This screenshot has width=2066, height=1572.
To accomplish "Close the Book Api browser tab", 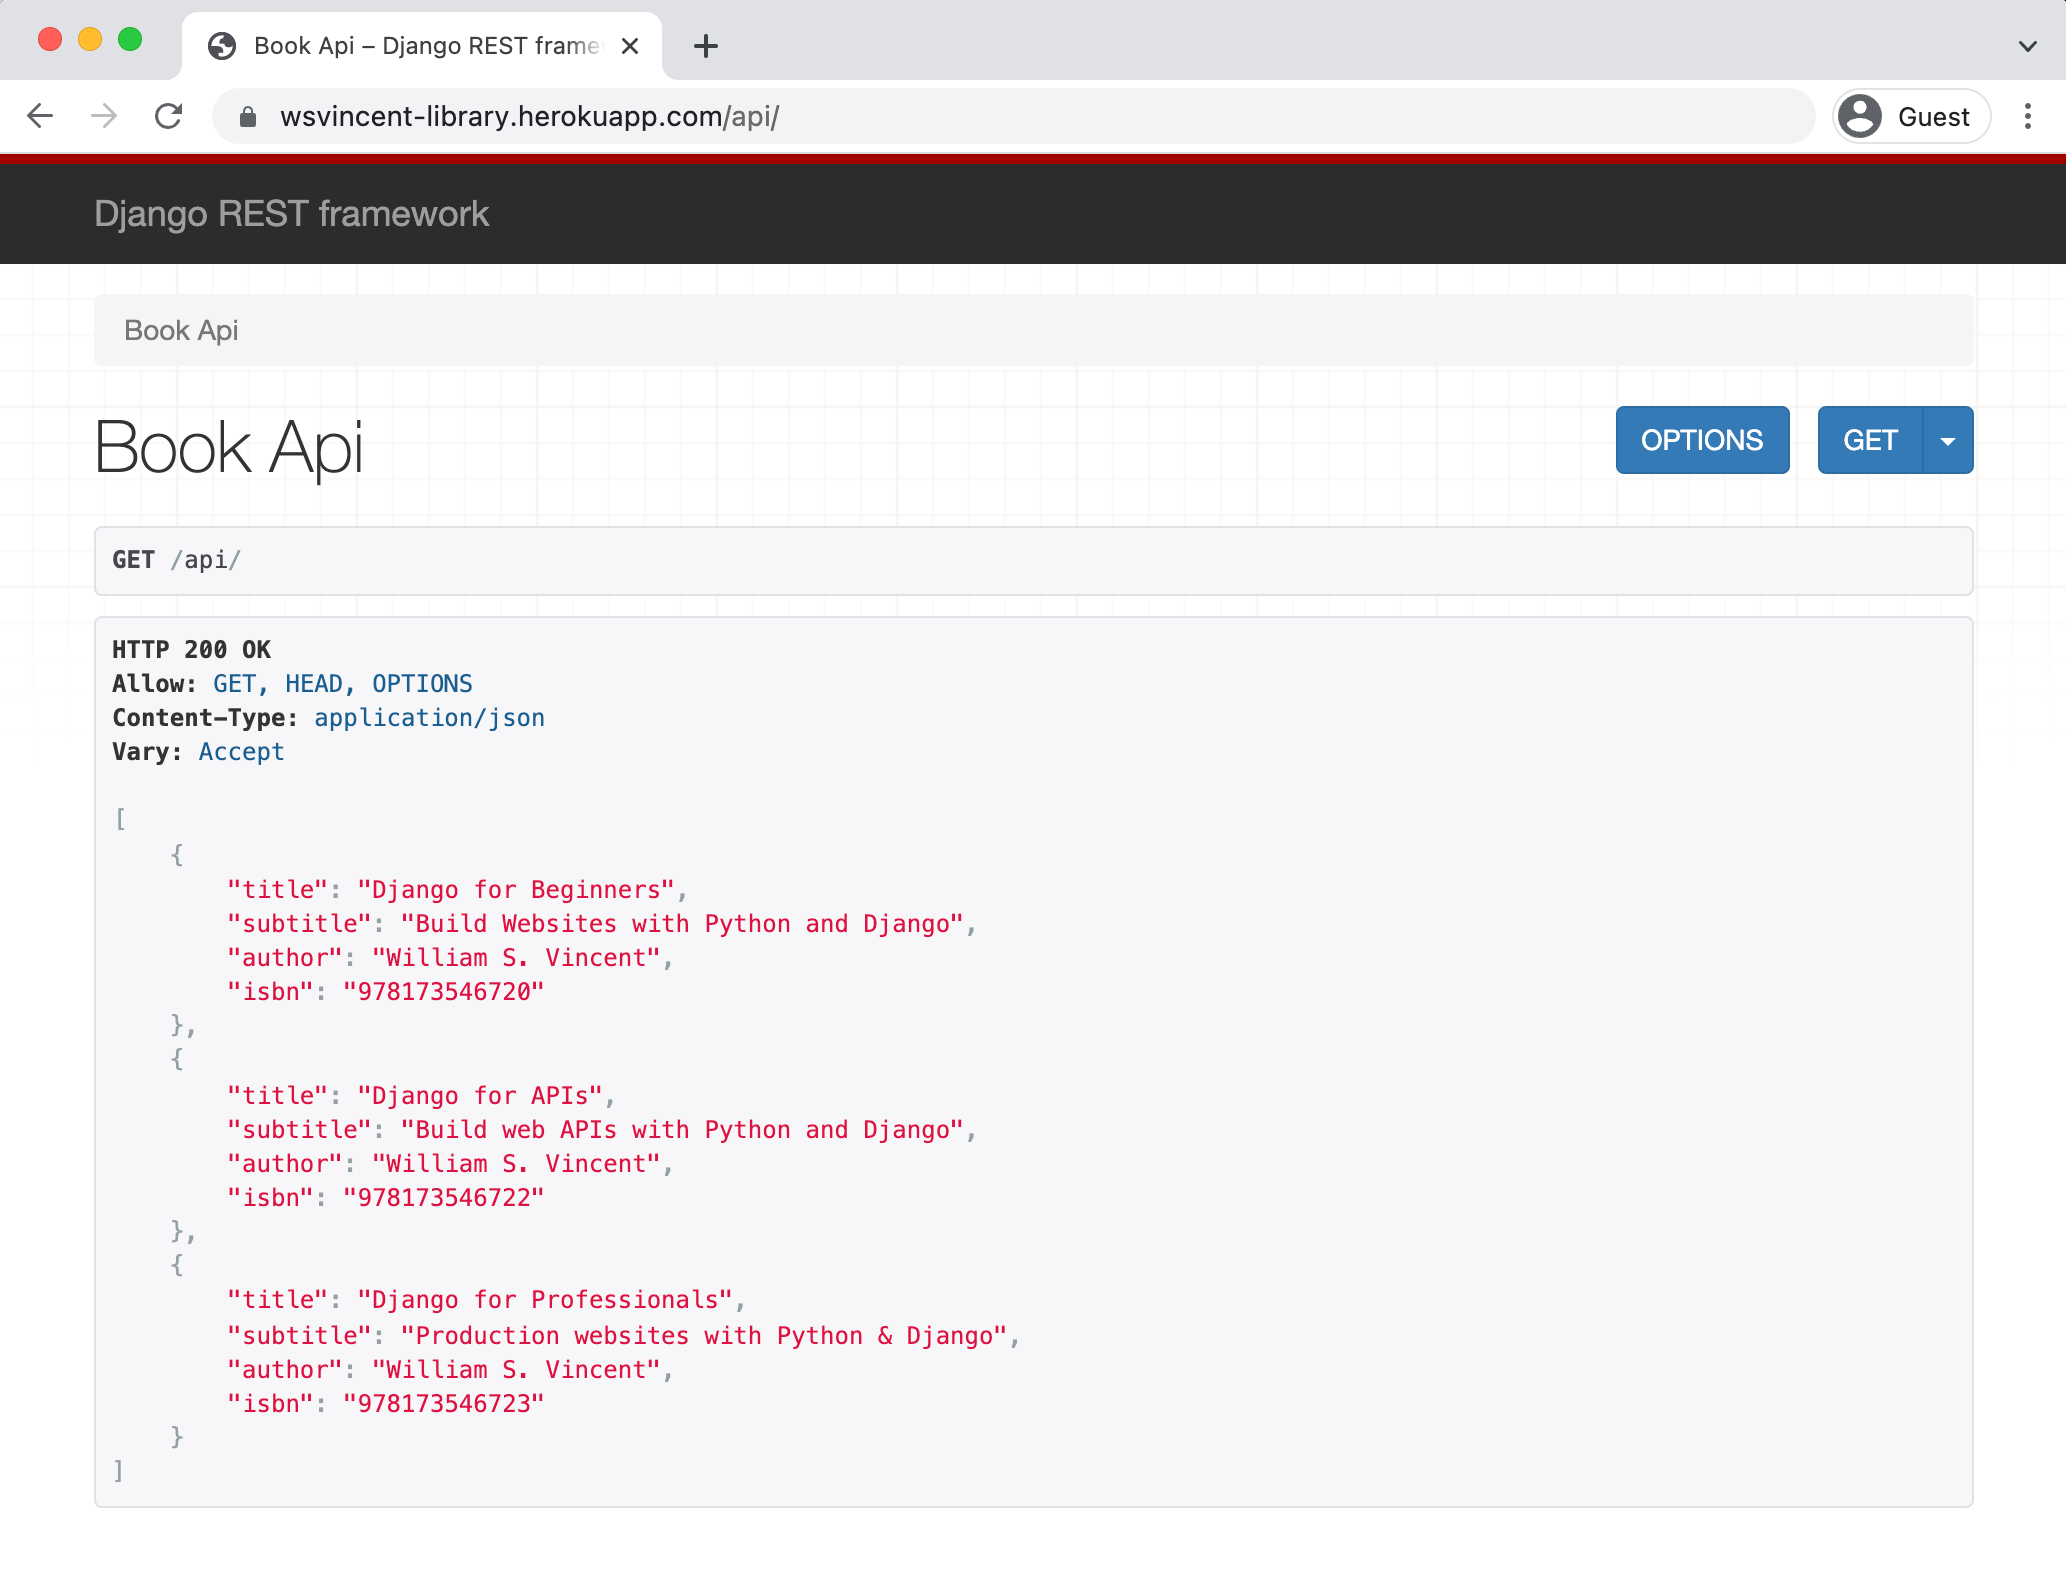I will click(x=630, y=46).
